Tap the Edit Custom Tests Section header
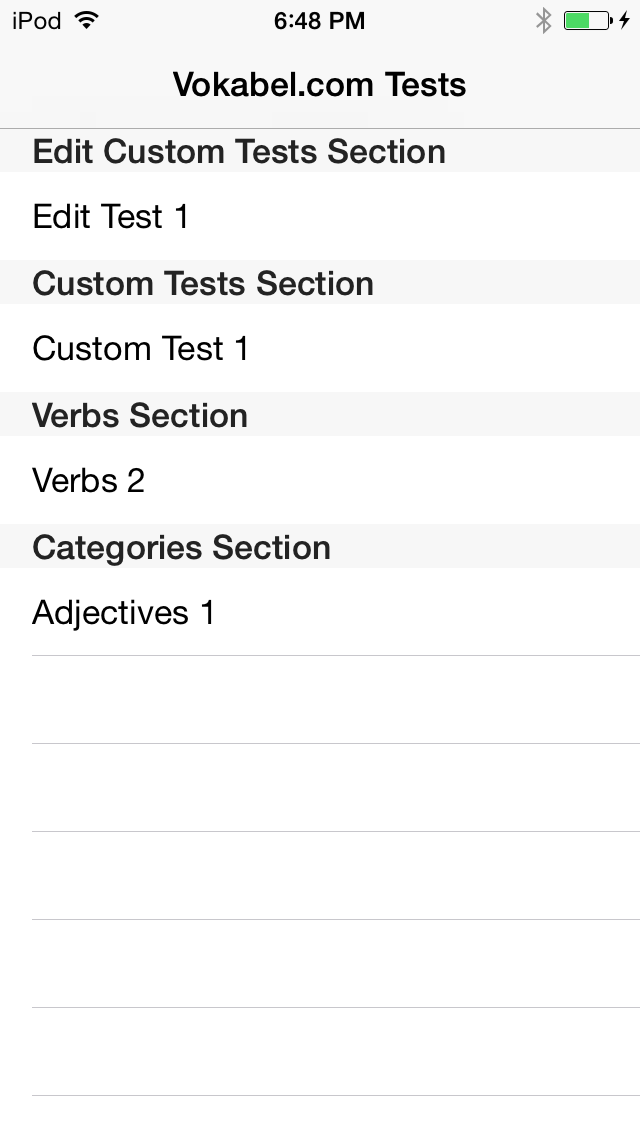 click(239, 152)
